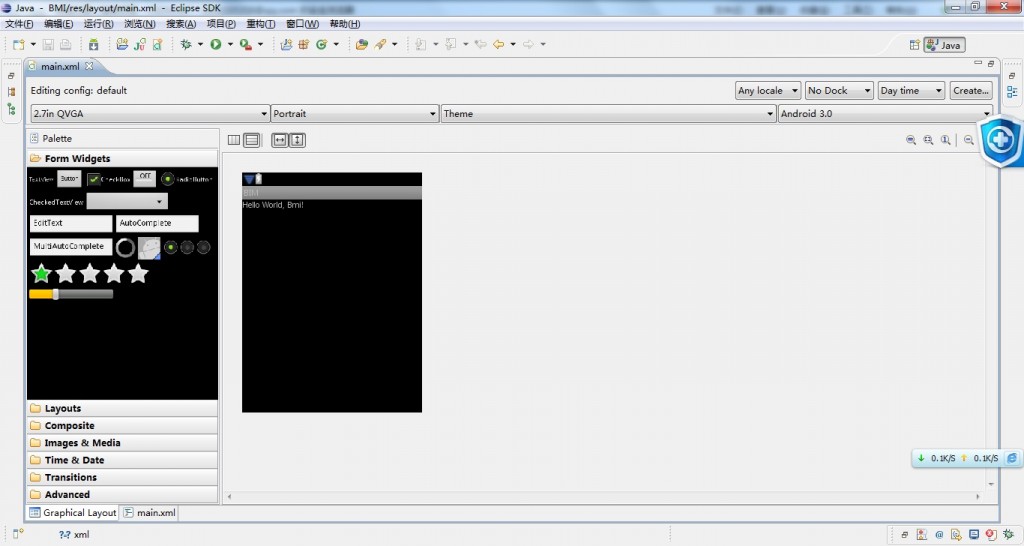1024x546 pixels.
Task: Click the New Java package icon
Action: click(304, 44)
